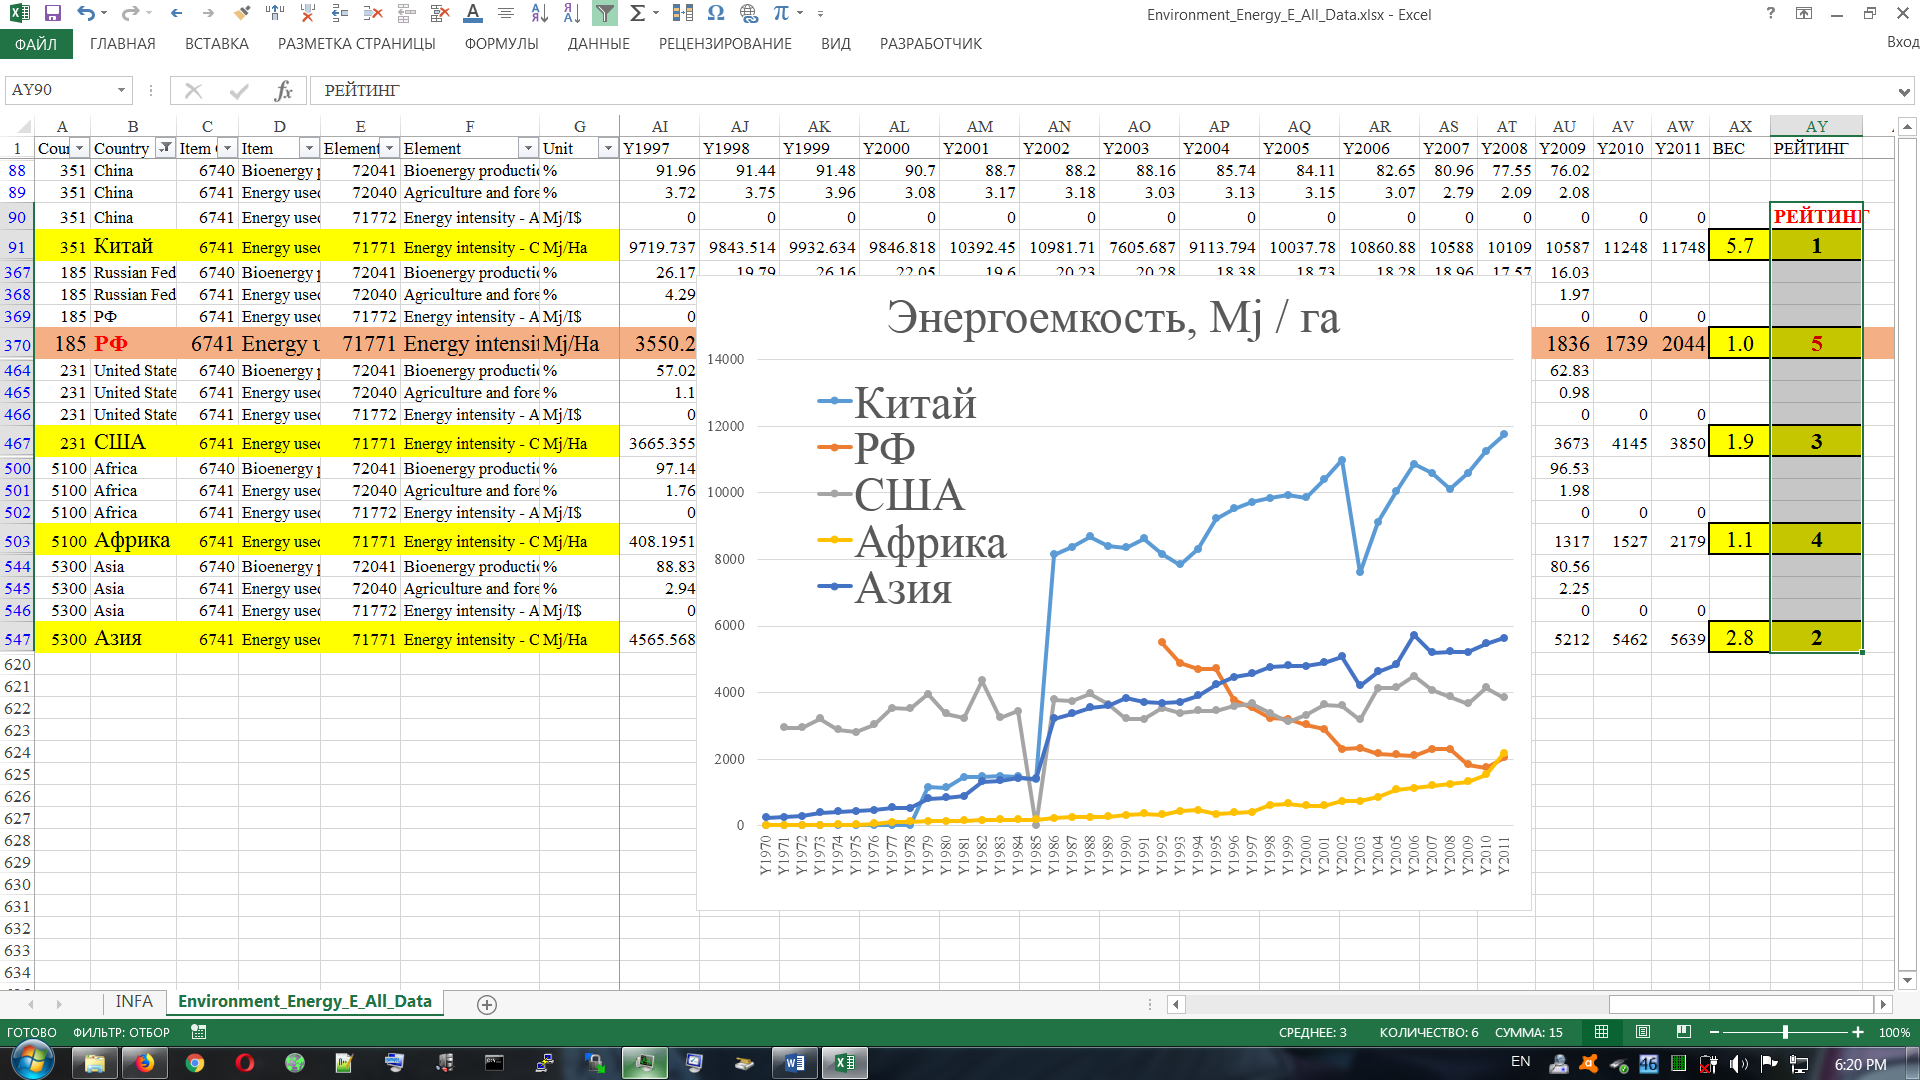
Task: Click the font color A icon
Action: coord(473,14)
